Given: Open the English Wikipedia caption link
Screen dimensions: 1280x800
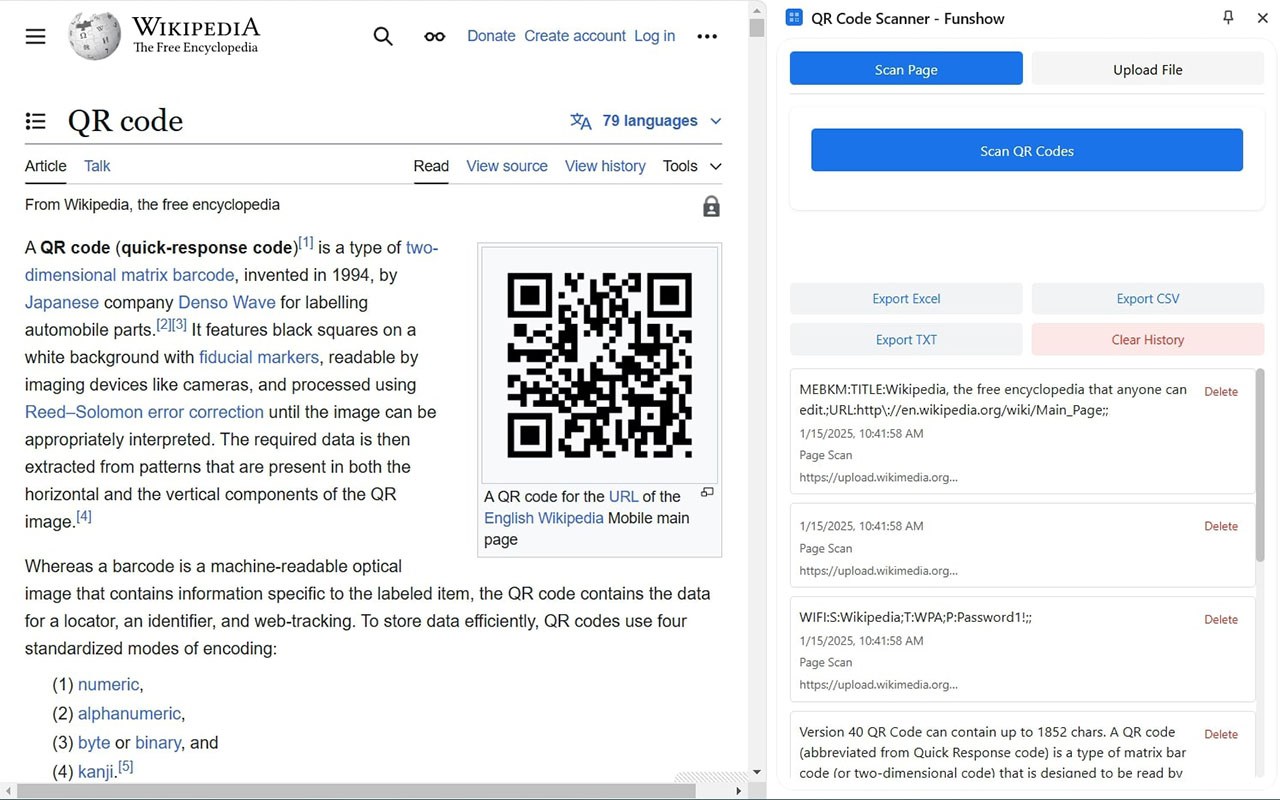Looking at the screenshot, I should tap(544, 518).
